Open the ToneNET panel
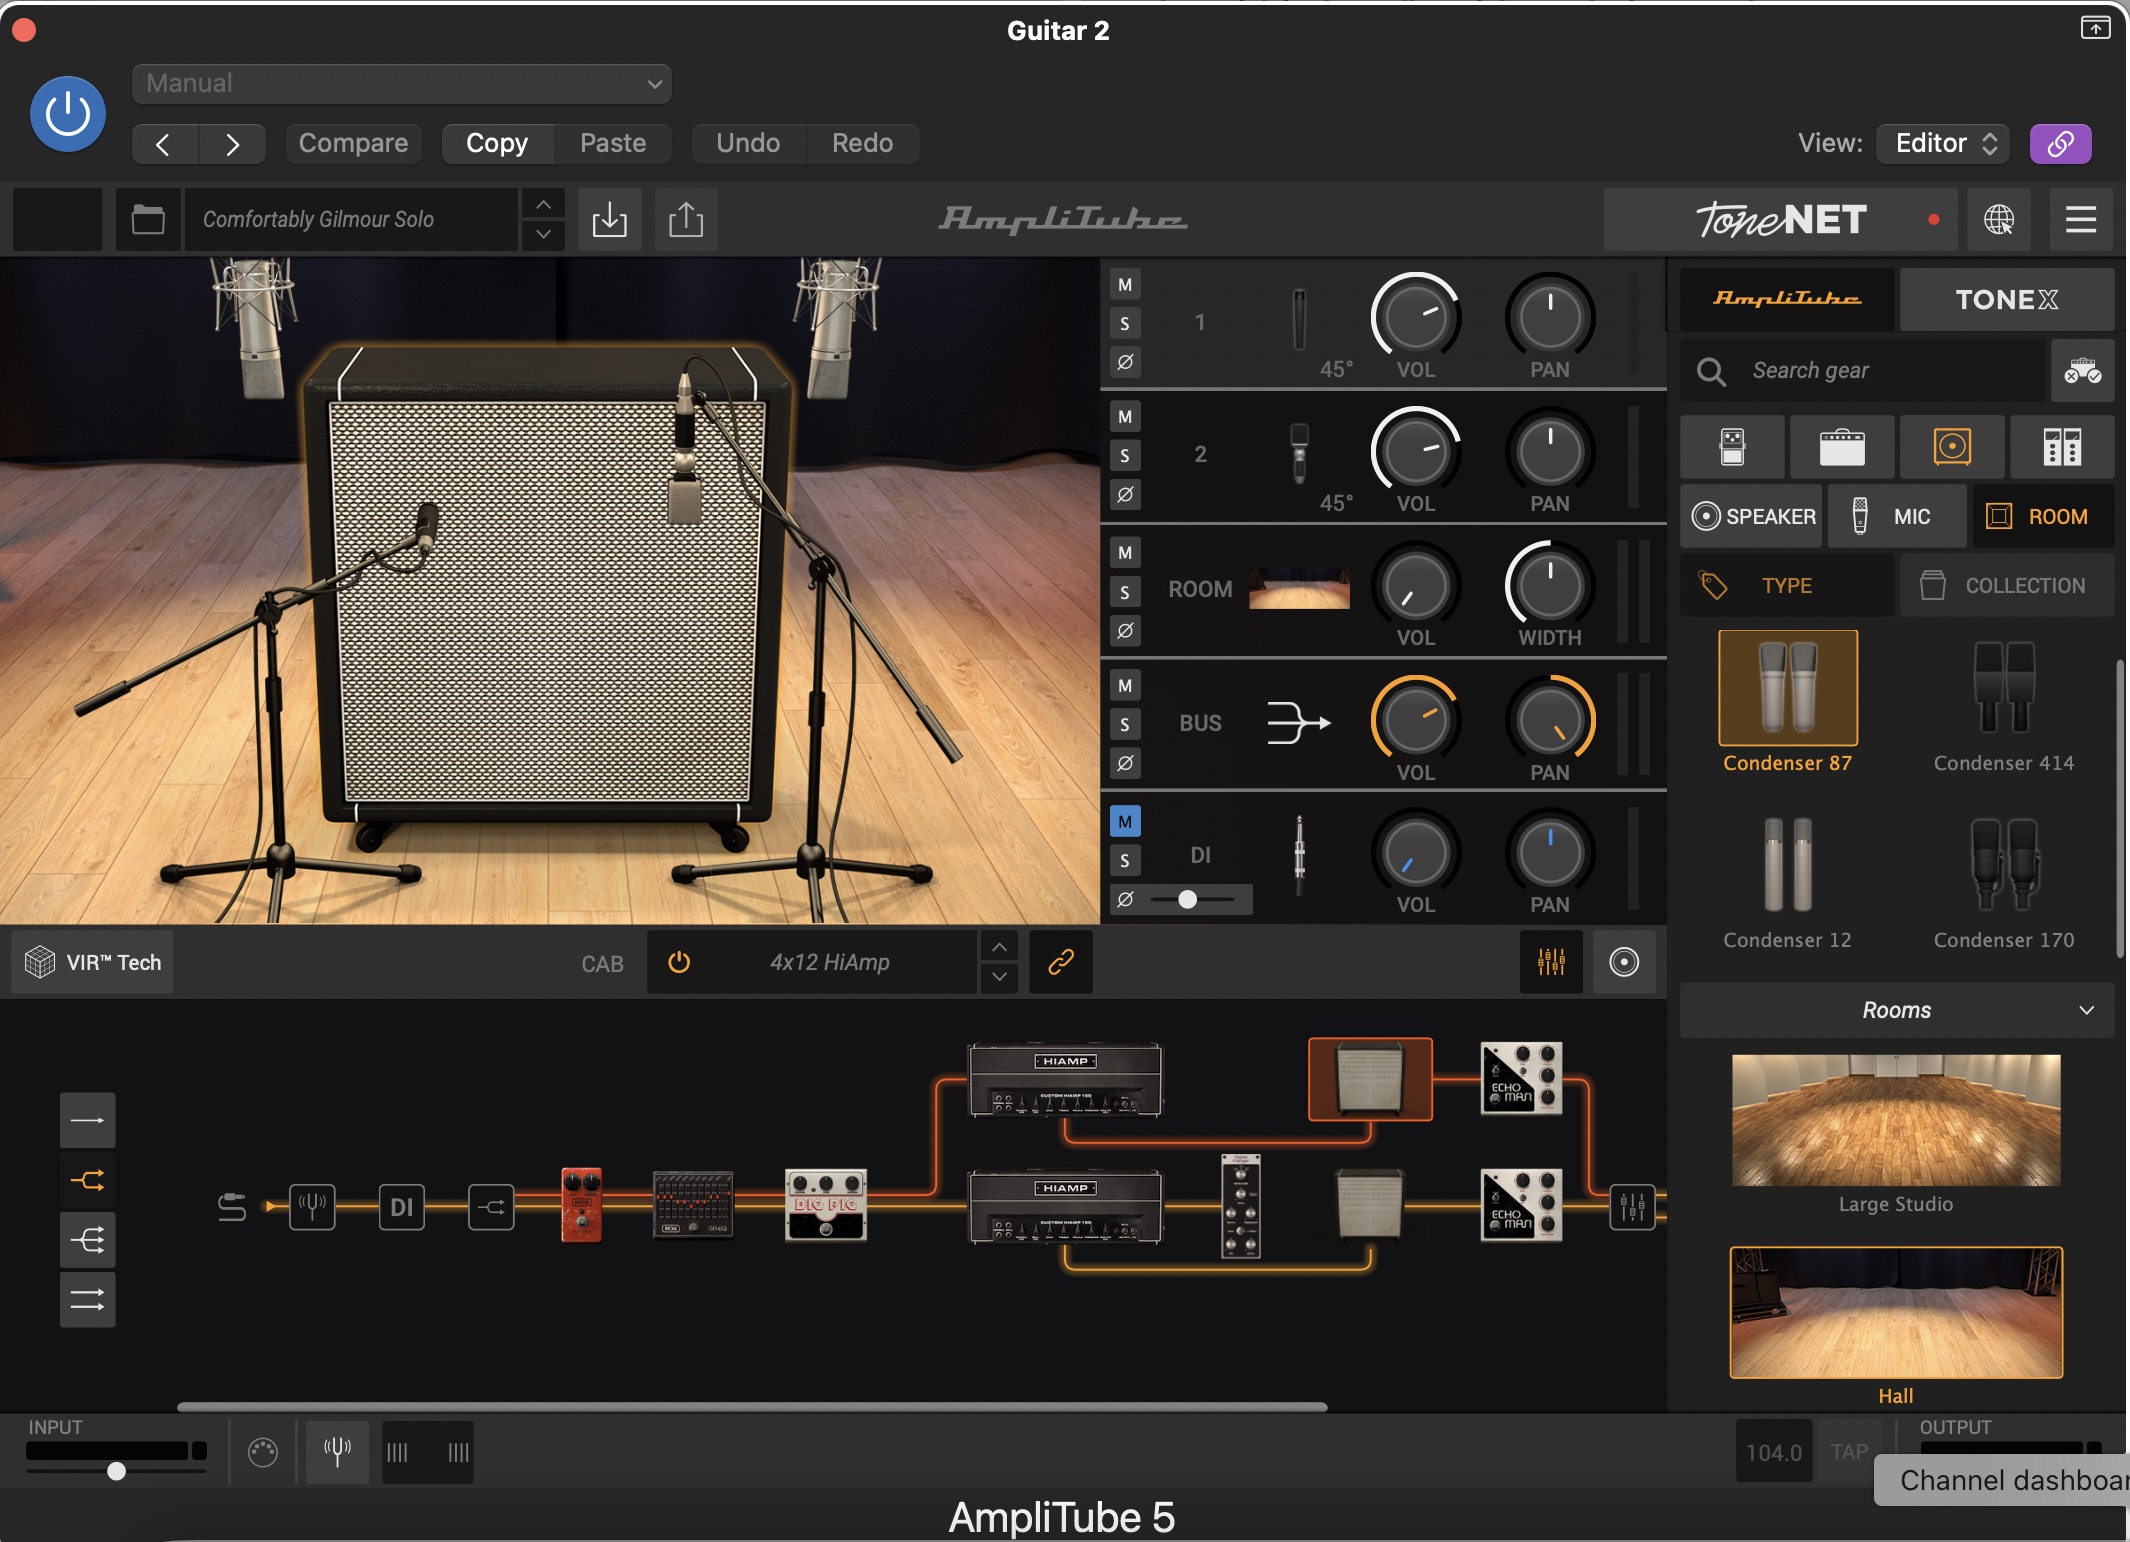Viewport: 2130px width, 1542px height. [1780, 219]
